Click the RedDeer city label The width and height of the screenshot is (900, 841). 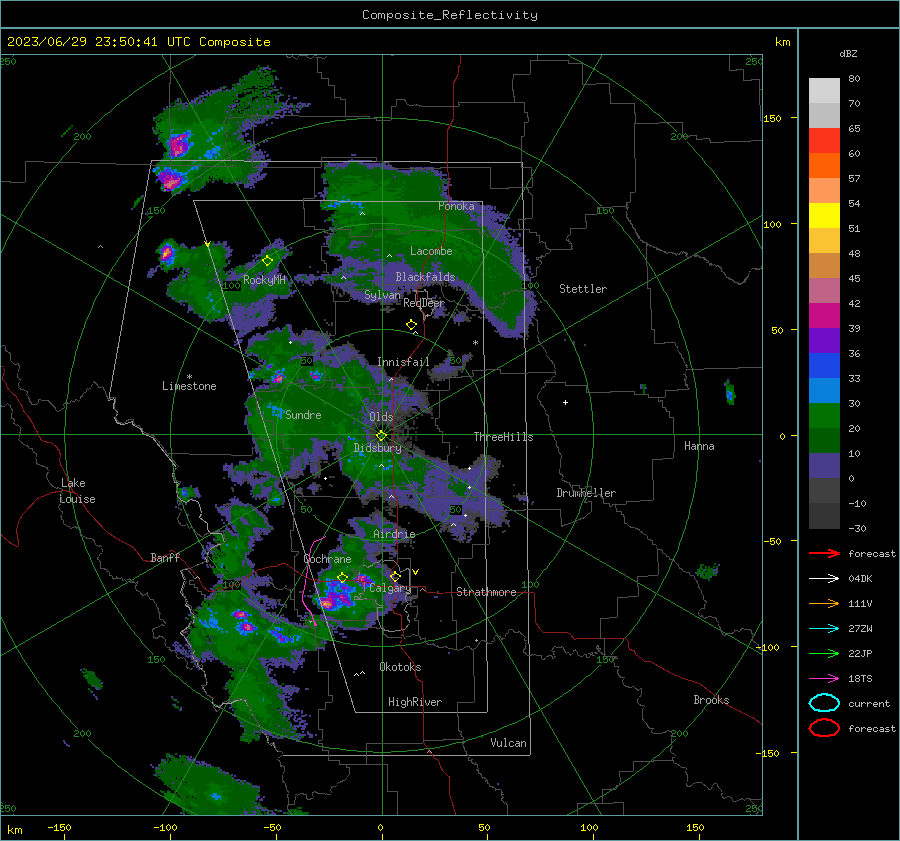point(424,303)
